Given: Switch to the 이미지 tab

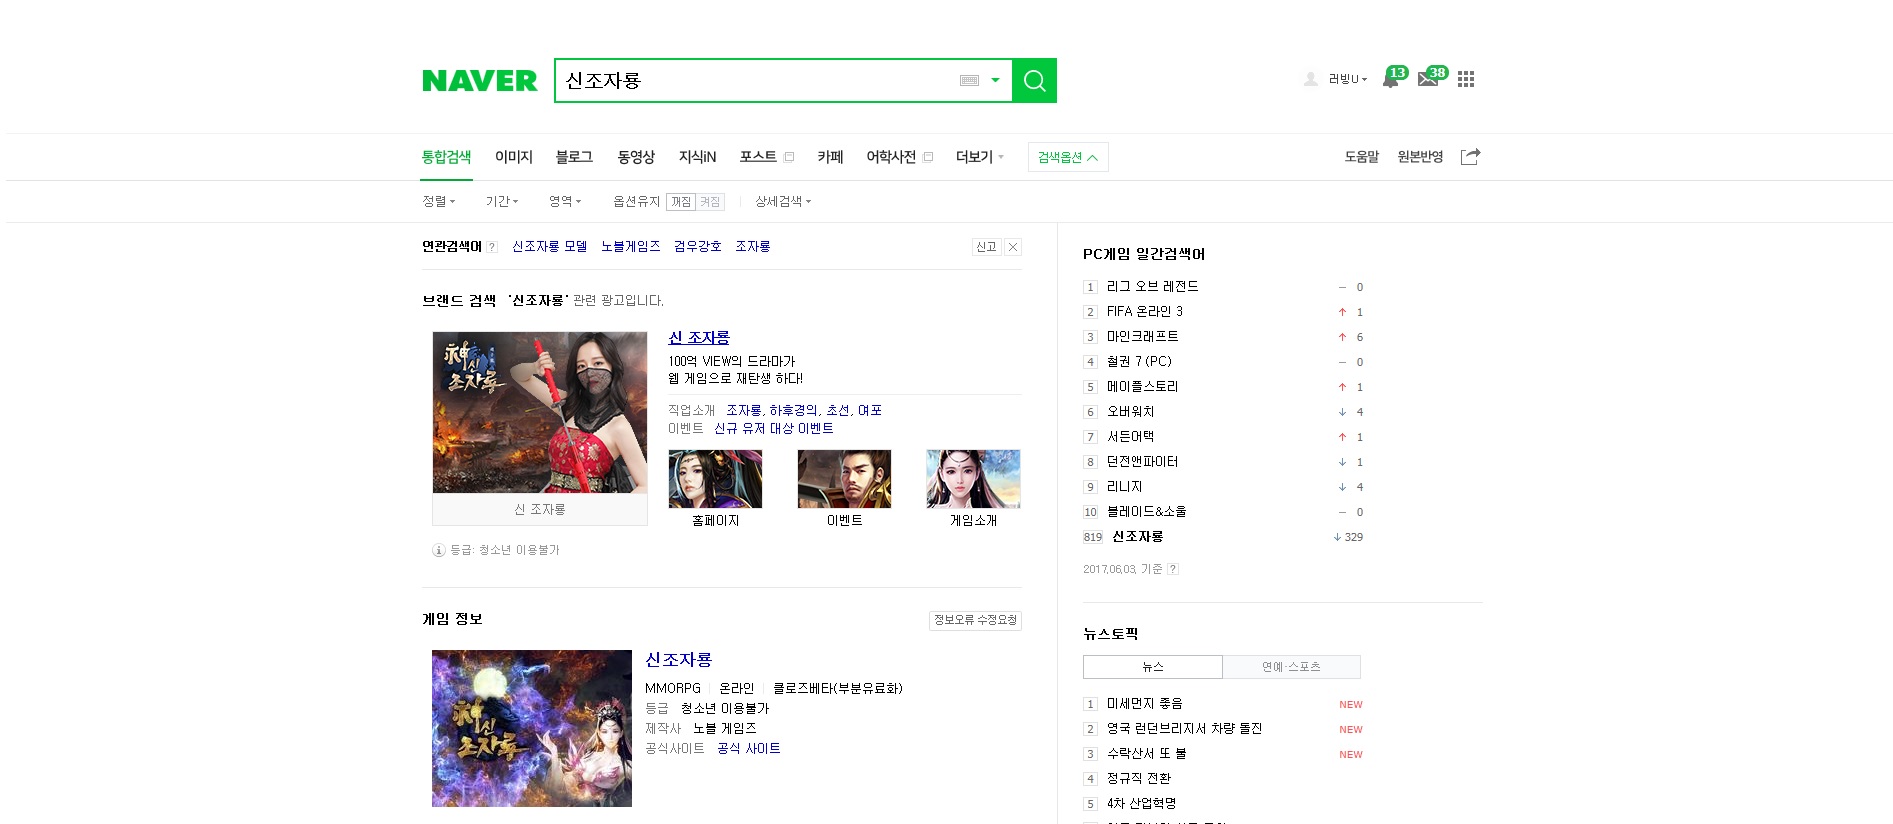Looking at the screenshot, I should pos(514,157).
